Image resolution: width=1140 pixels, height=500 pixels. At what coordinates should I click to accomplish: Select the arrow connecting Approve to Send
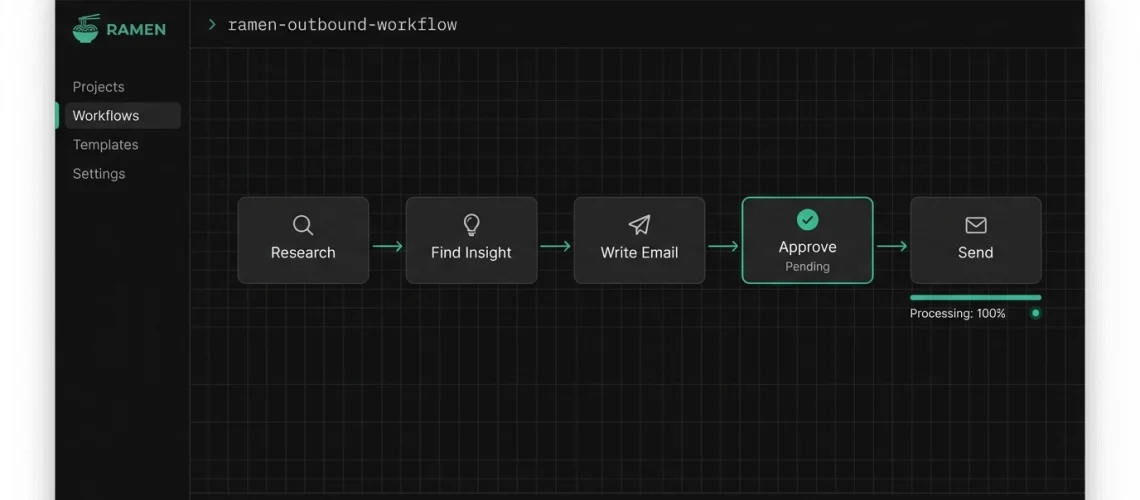pyautogui.click(x=891, y=246)
